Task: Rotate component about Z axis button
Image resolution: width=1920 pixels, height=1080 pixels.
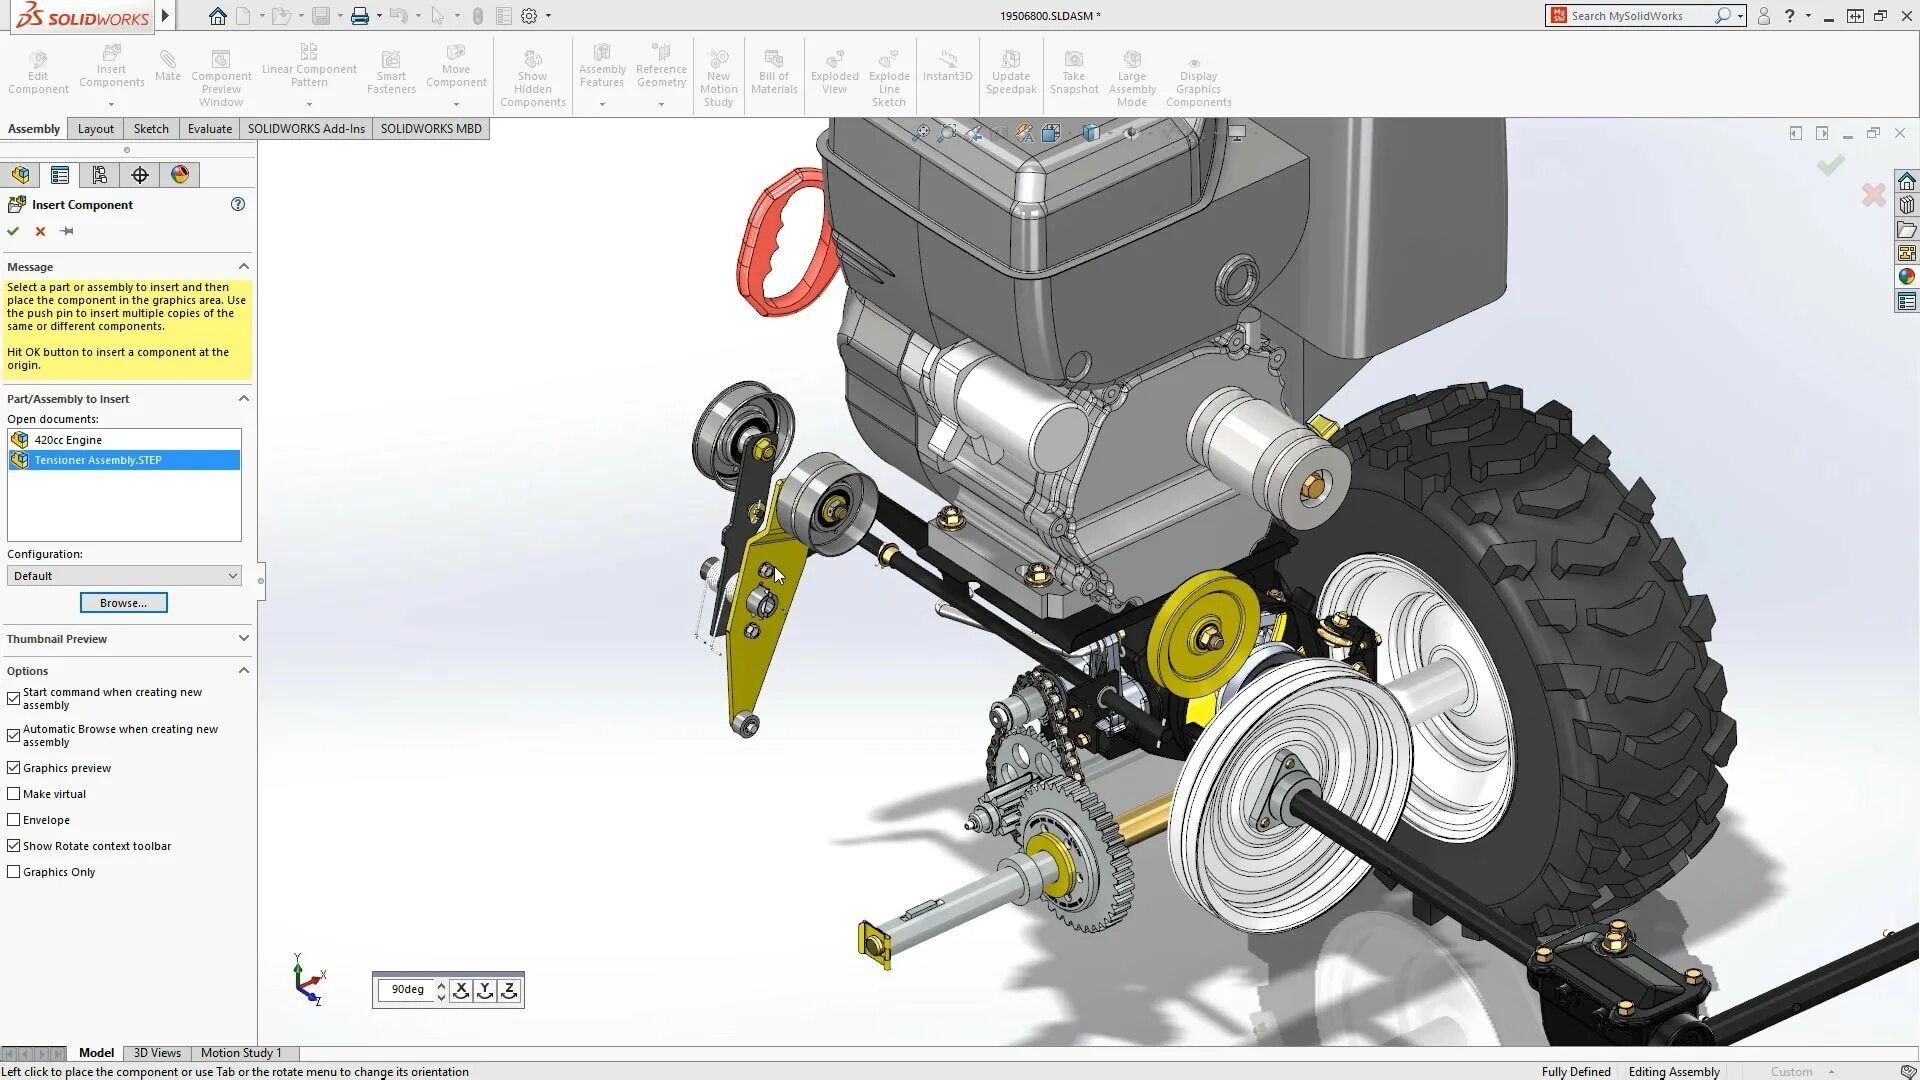Action: point(509,990)
